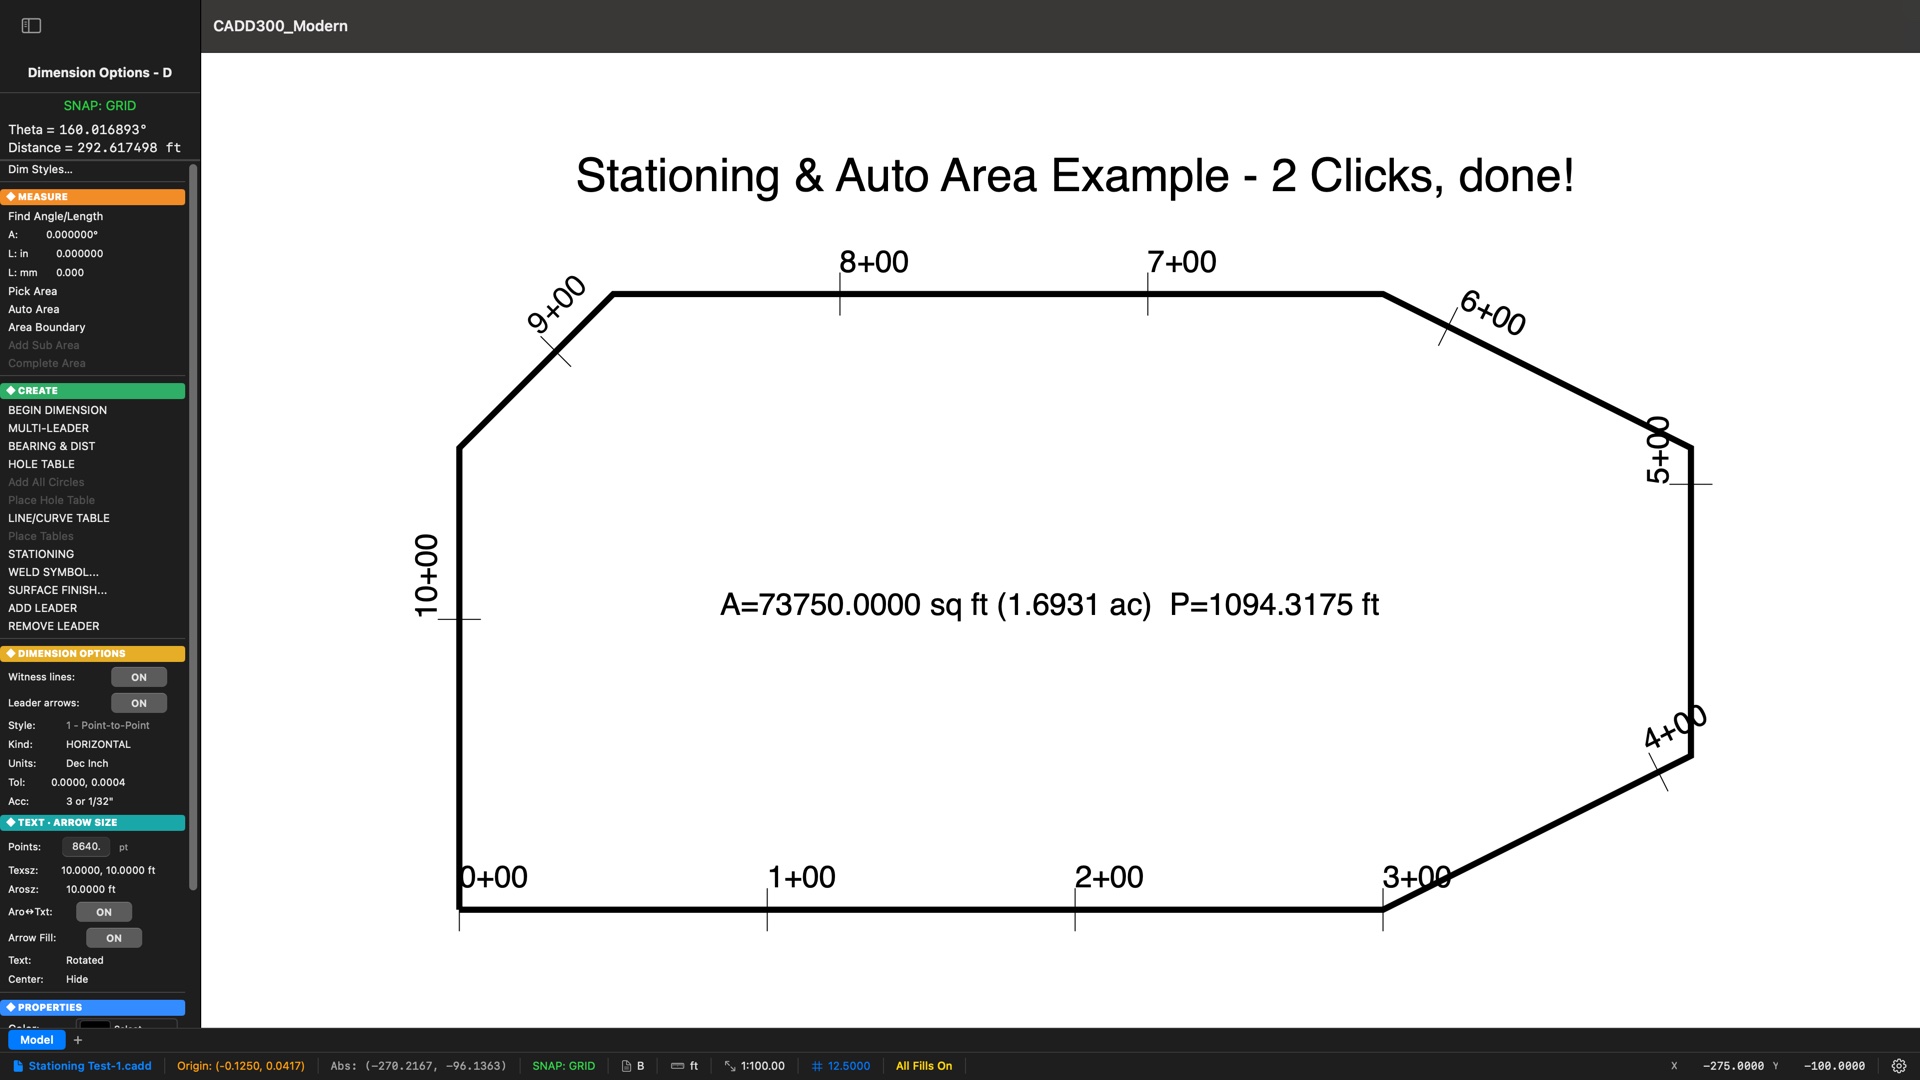This screenshot has height=1080, width=1920.
Task: Toggle All Fills On in the status bar
Action: click(x=924, y=1066)
